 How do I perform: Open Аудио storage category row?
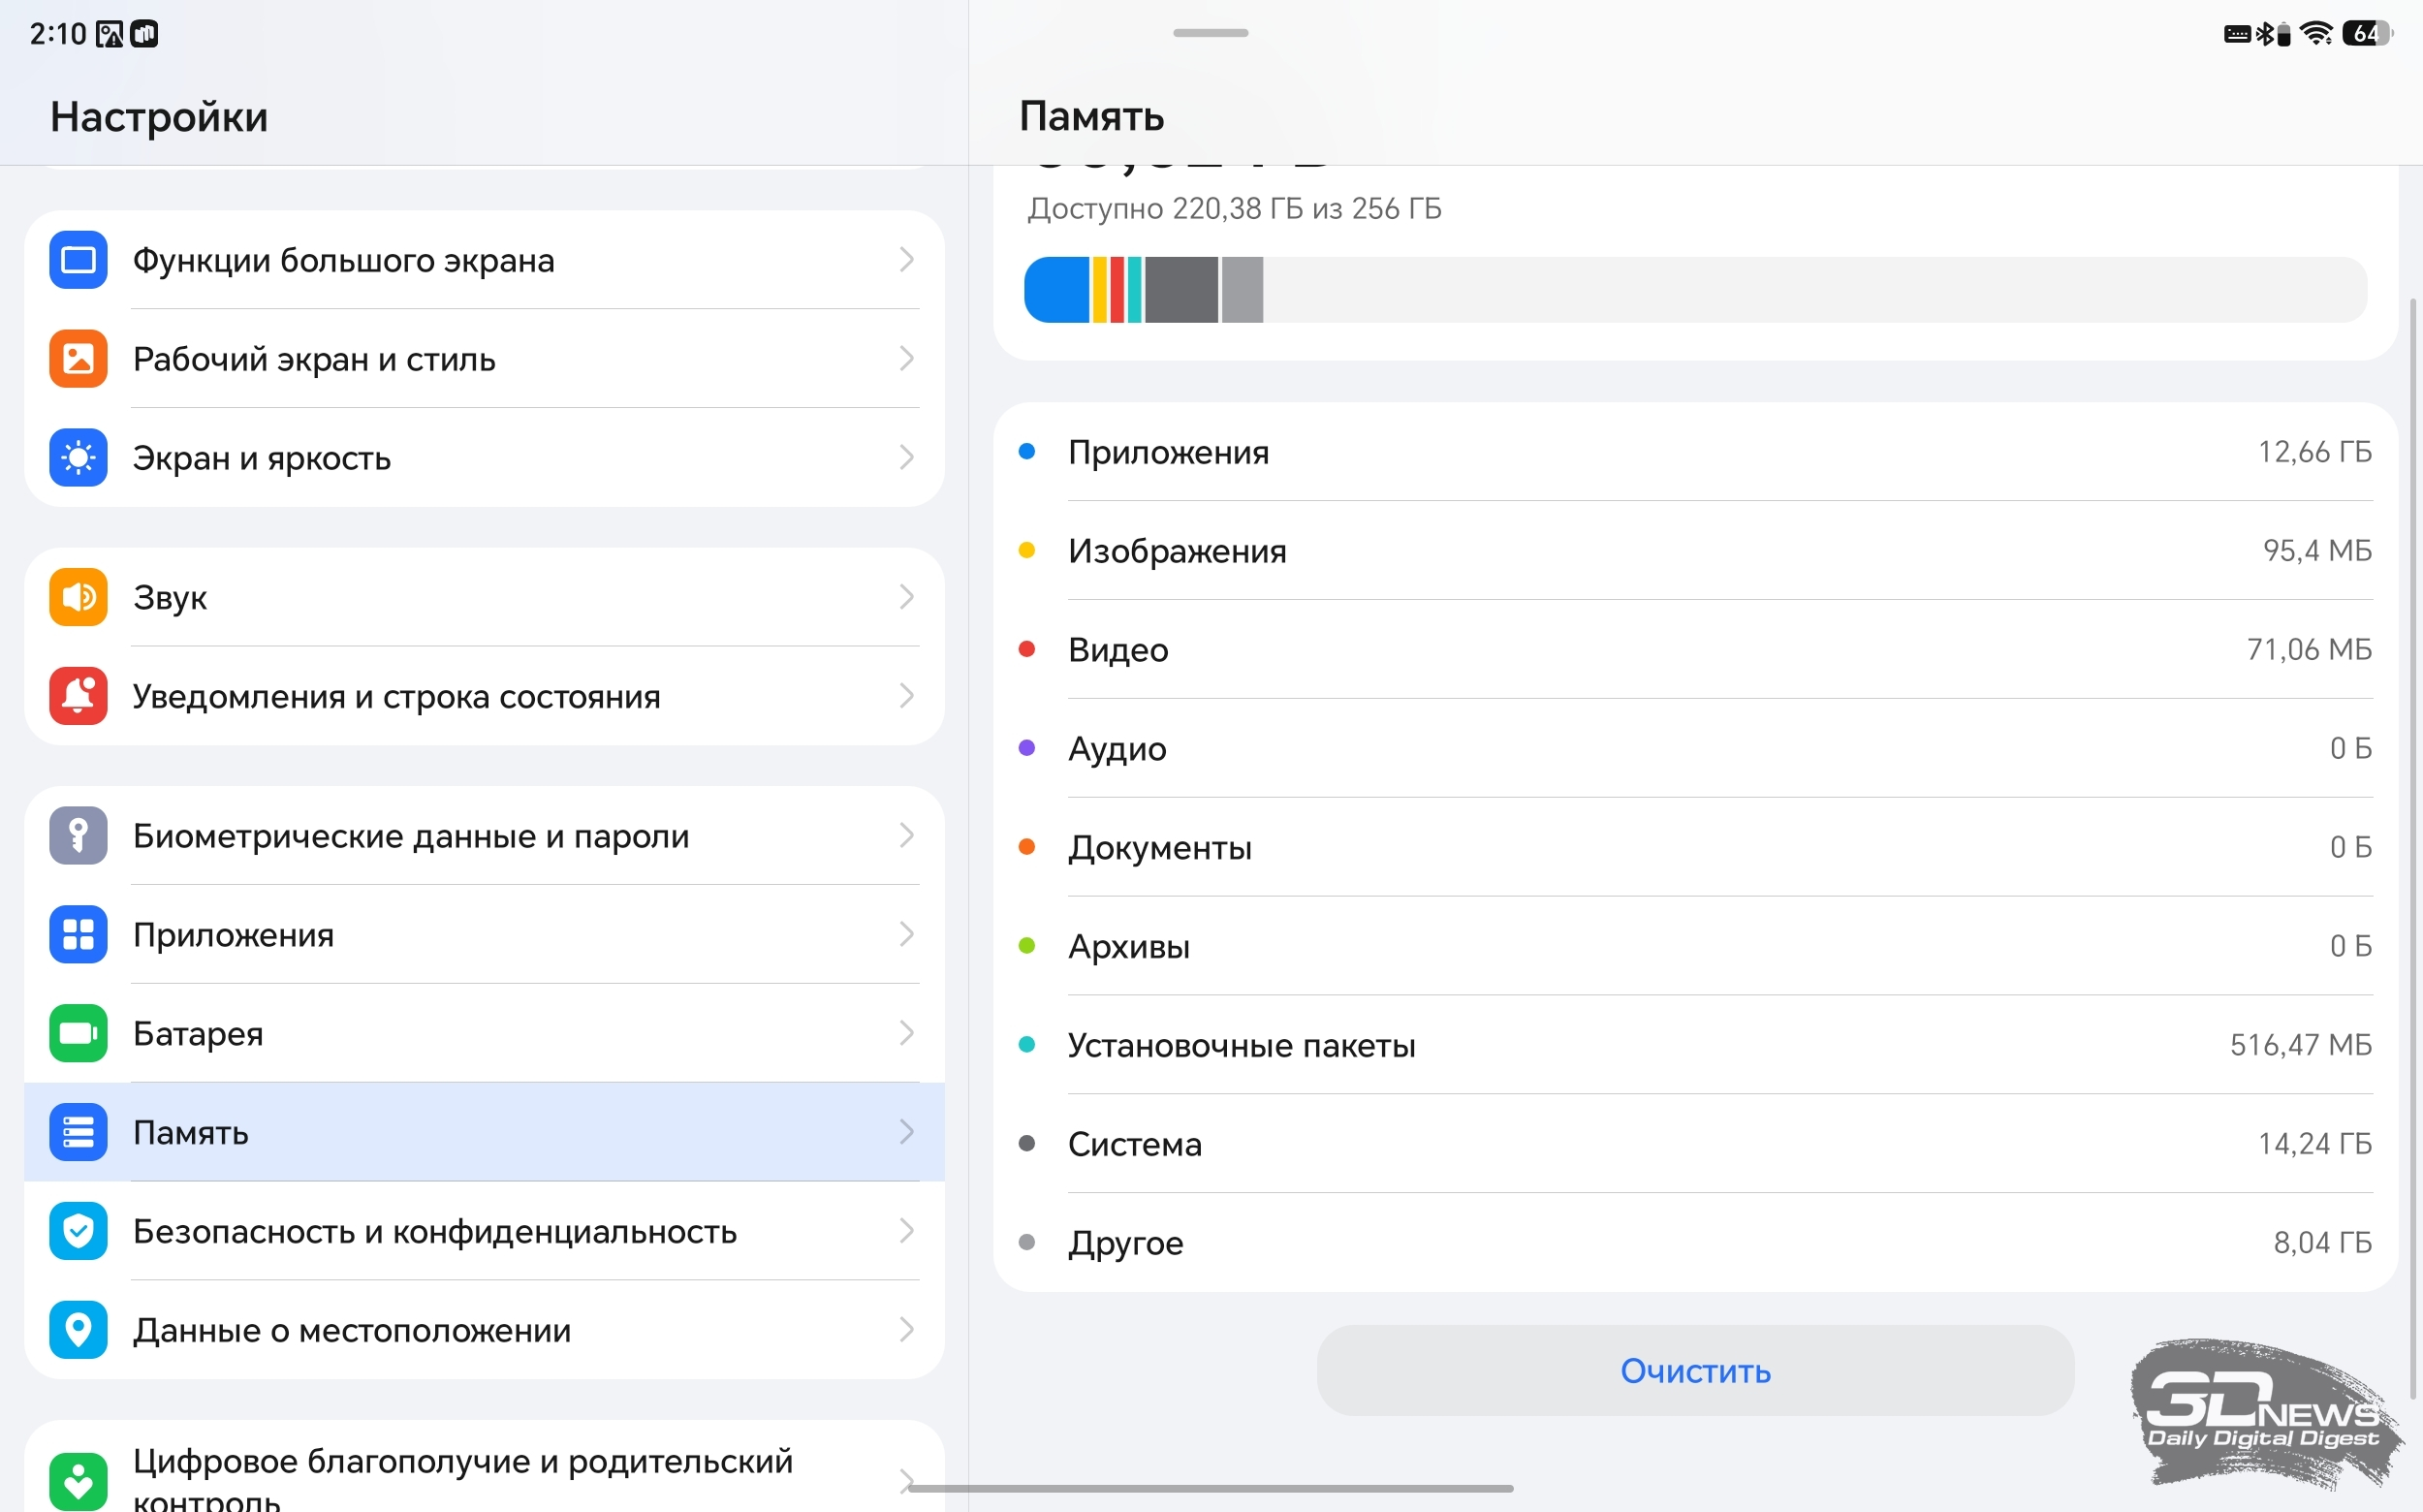tap(1695, 748)
